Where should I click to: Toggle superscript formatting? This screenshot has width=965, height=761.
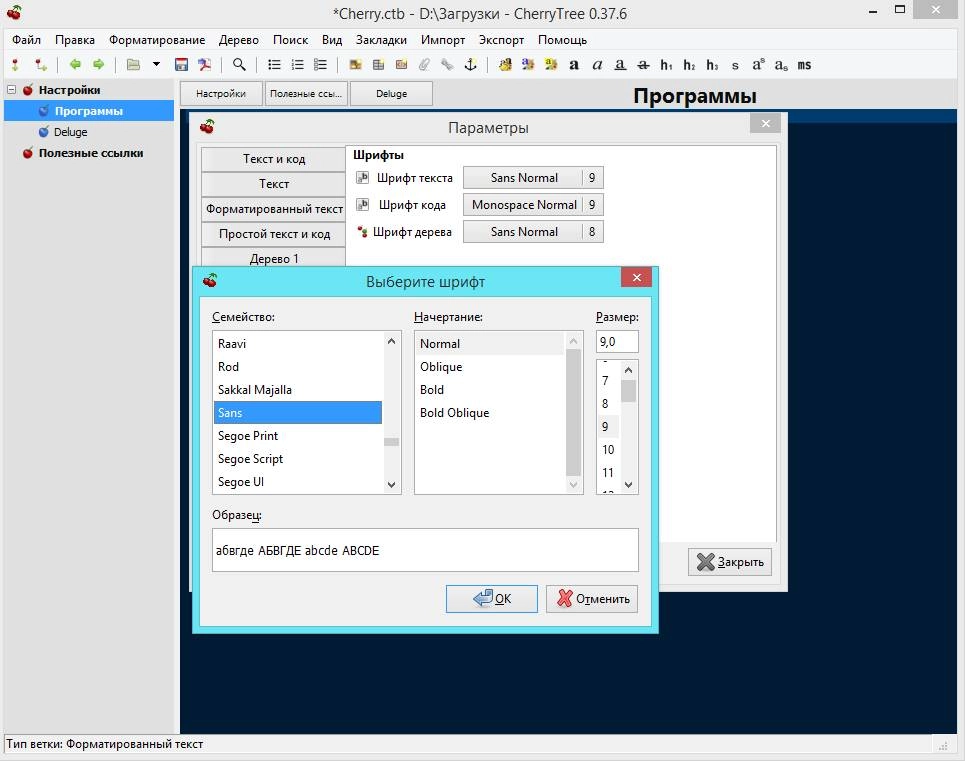[x=758, y=65]
